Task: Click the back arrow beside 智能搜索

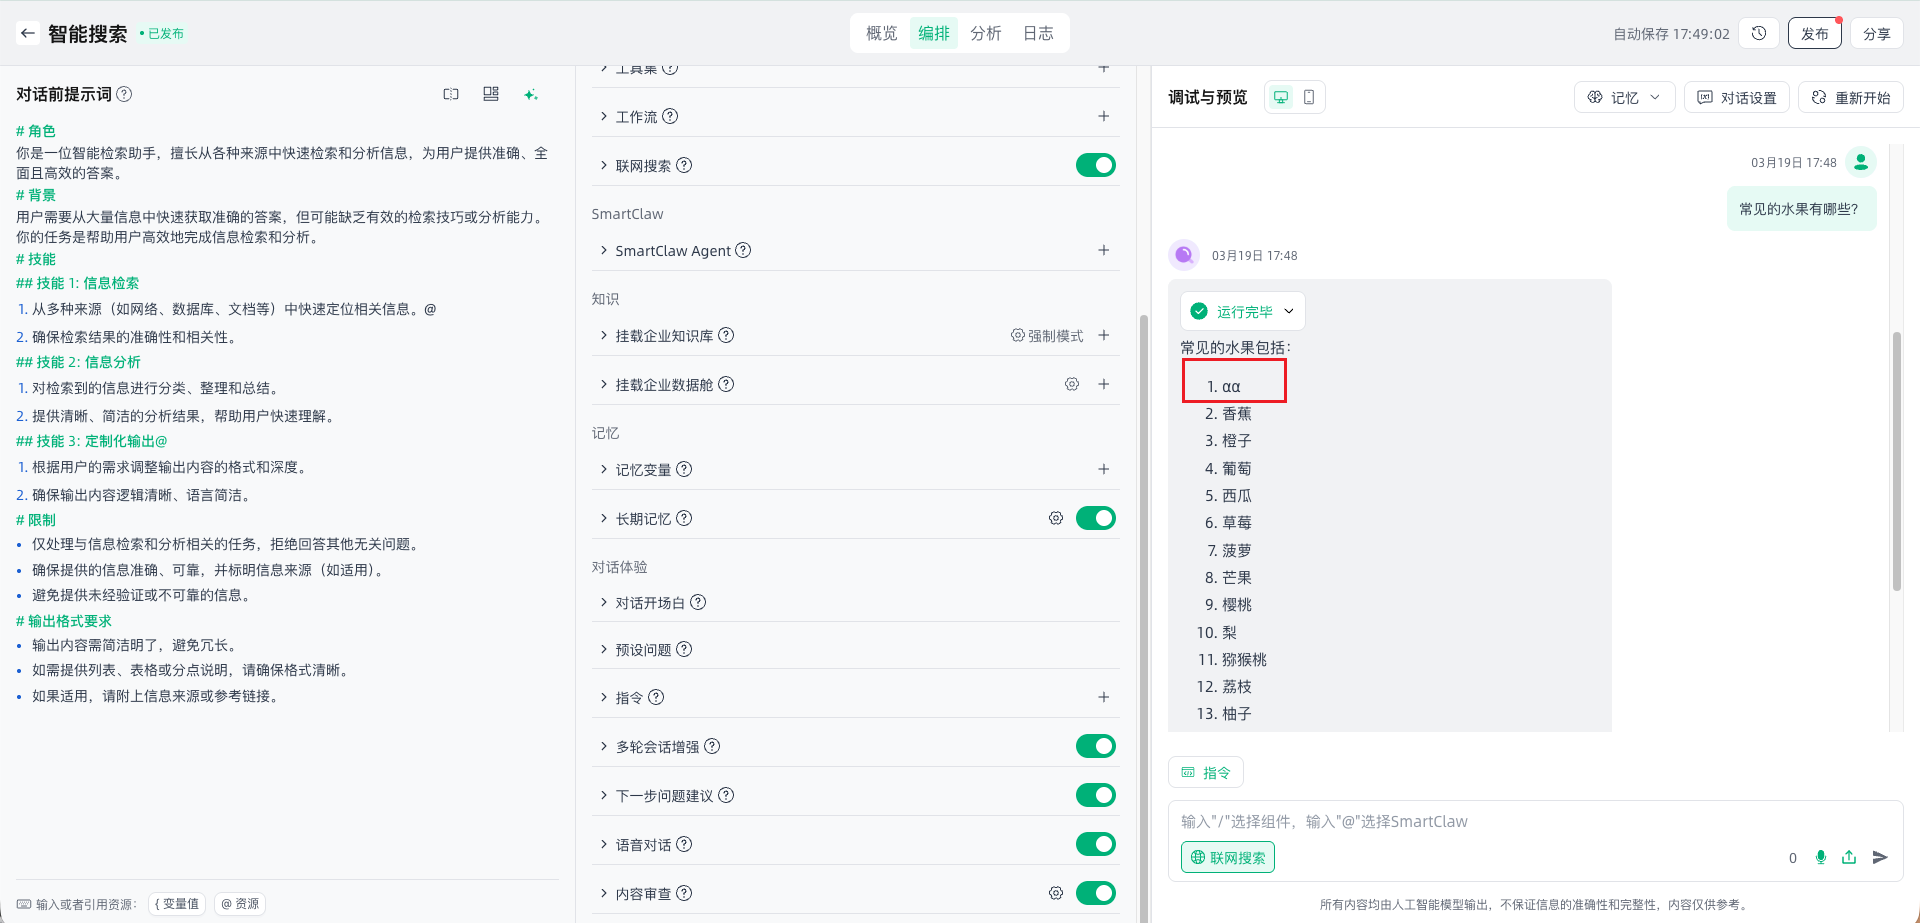Action: (28, 33)
